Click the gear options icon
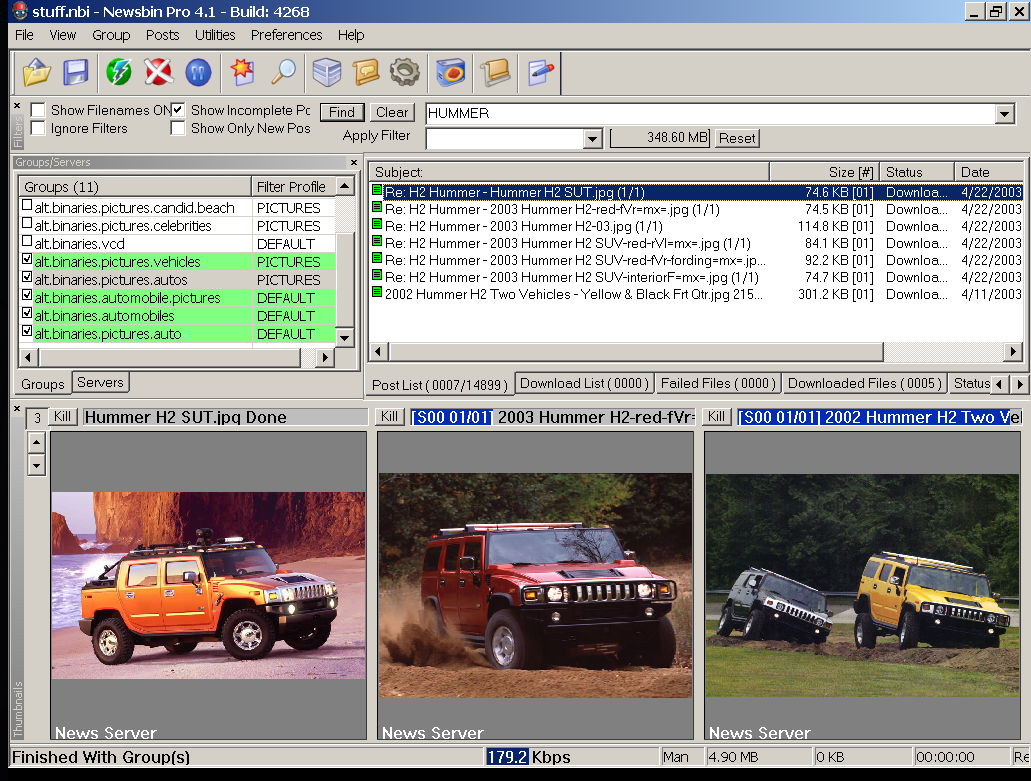 pyautogui.click(x=404, y=72)
